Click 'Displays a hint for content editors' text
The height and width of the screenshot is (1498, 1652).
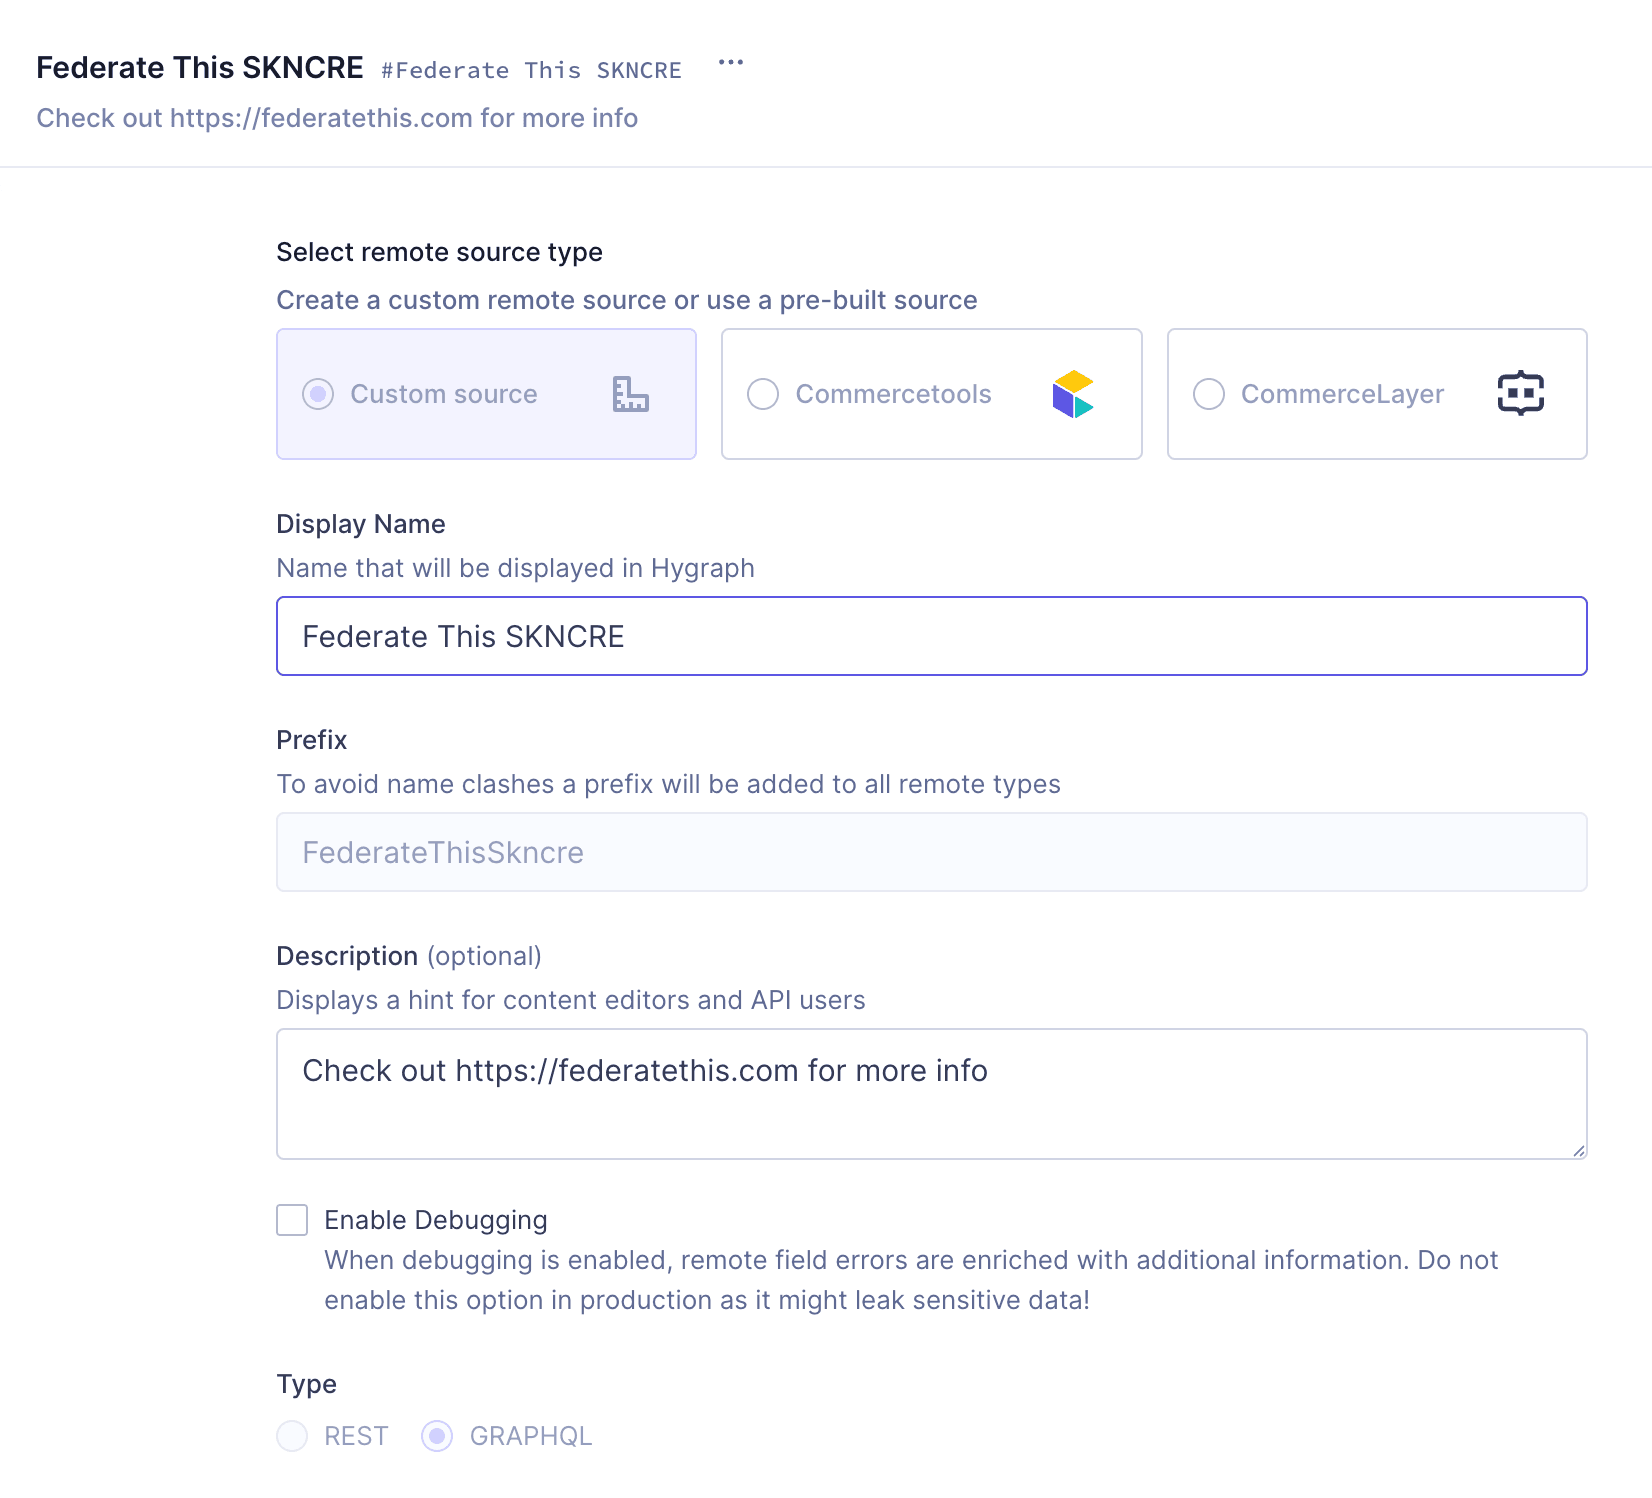(571, 1000)
